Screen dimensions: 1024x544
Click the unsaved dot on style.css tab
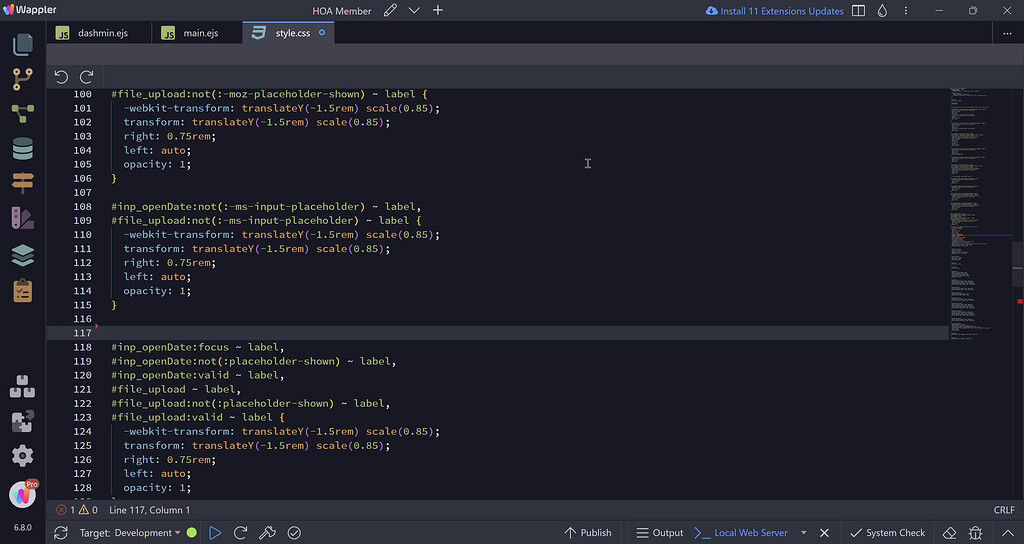[322, 33]
